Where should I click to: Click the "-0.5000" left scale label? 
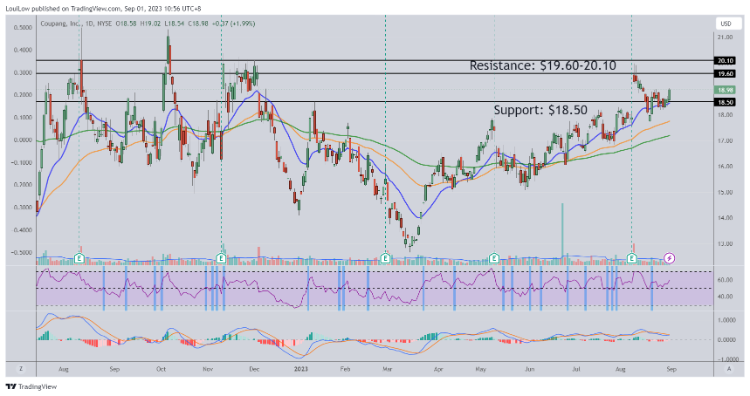[x=22, y=253]
